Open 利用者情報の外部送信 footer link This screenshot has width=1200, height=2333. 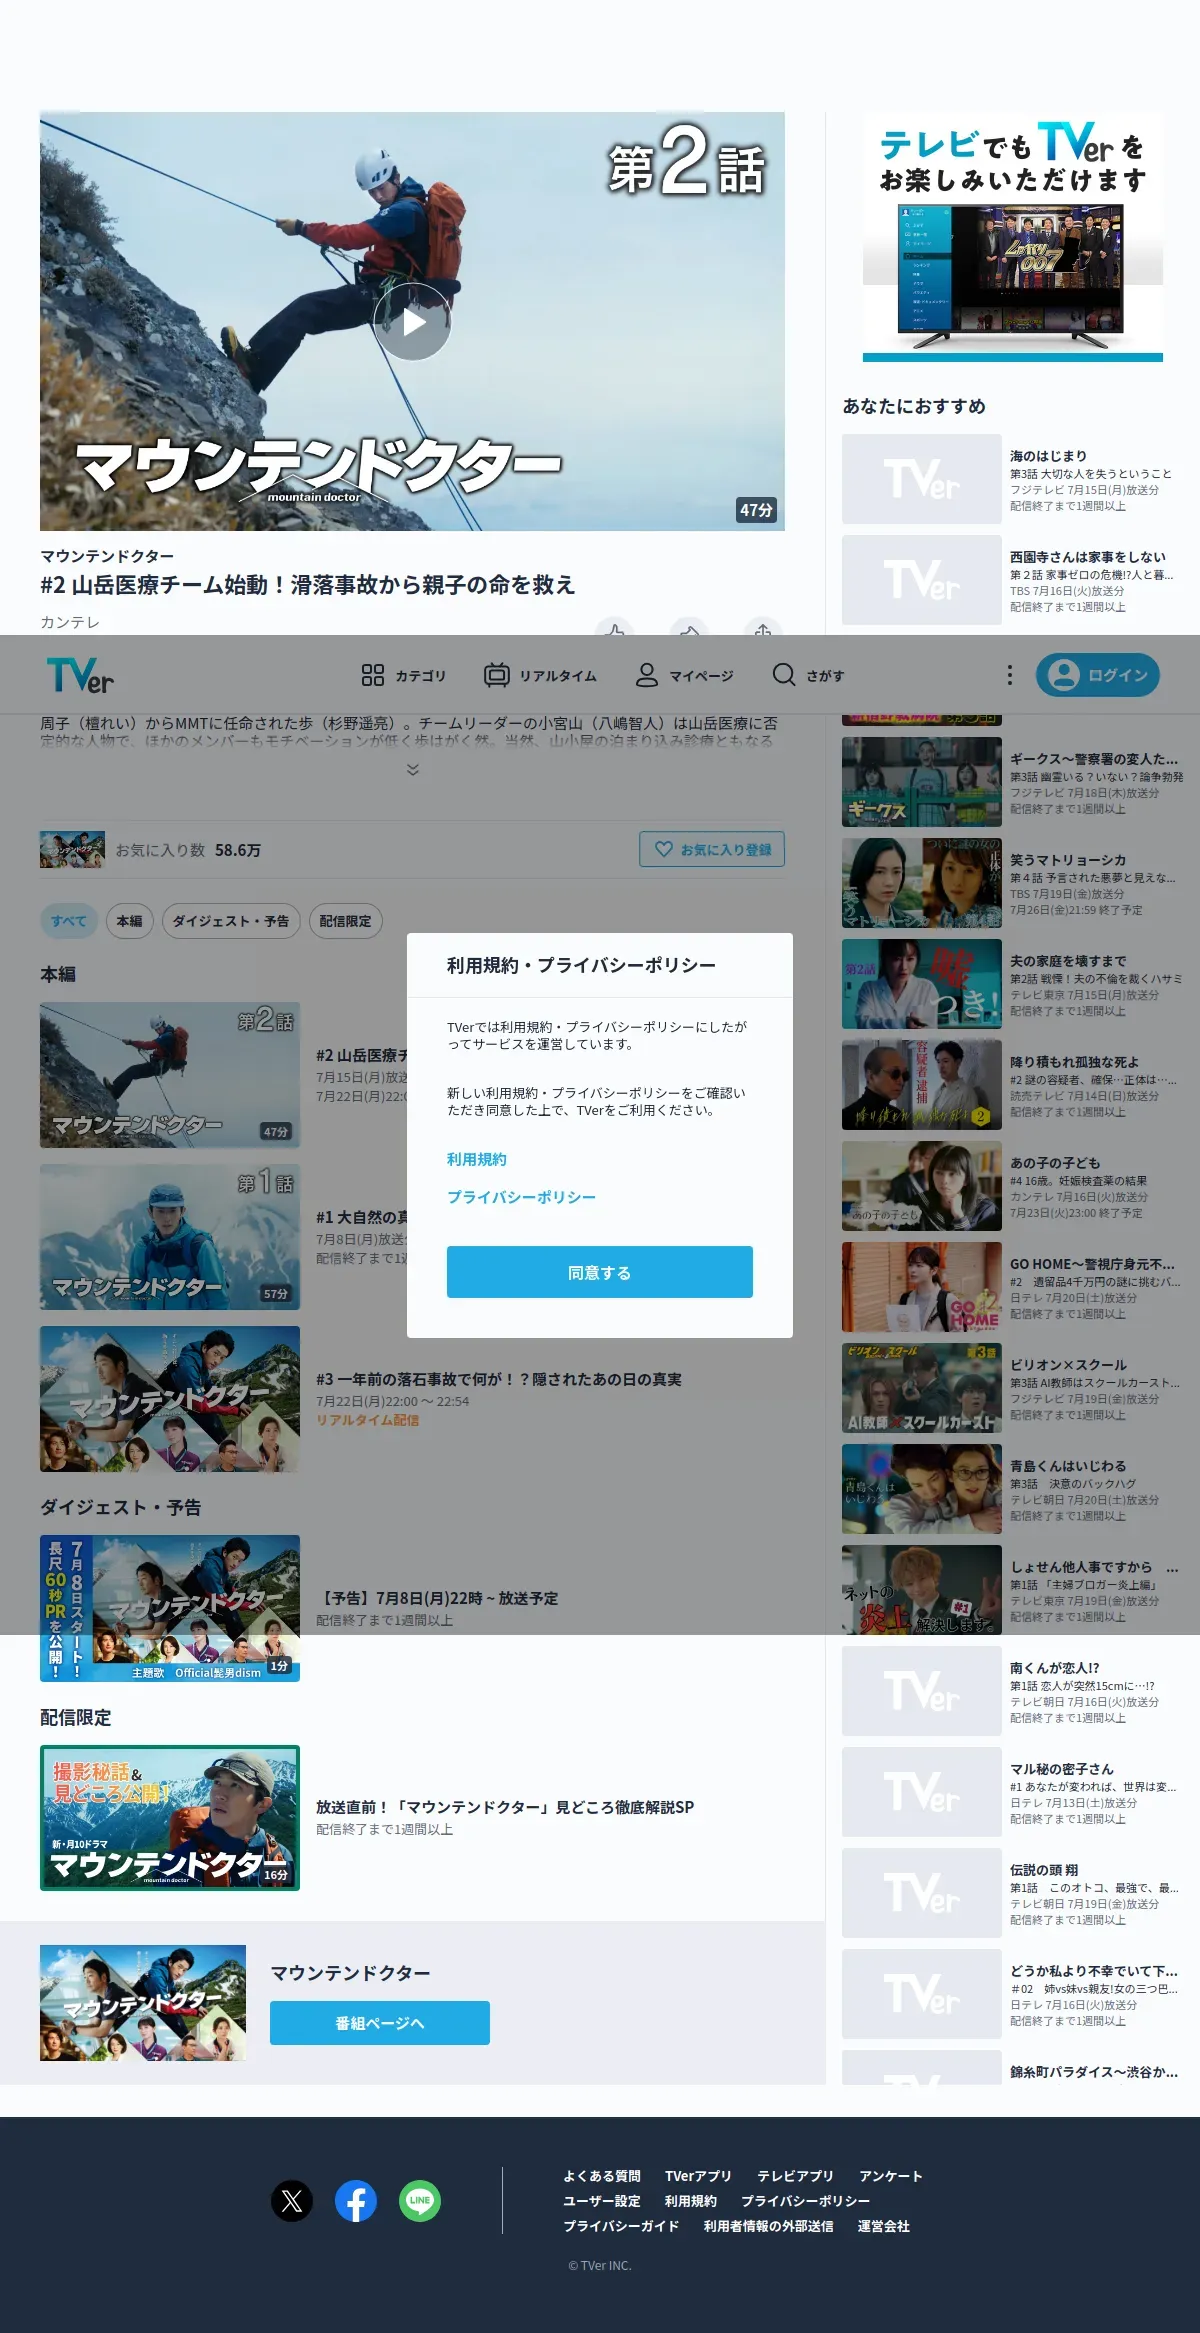tap(768, 2226)
